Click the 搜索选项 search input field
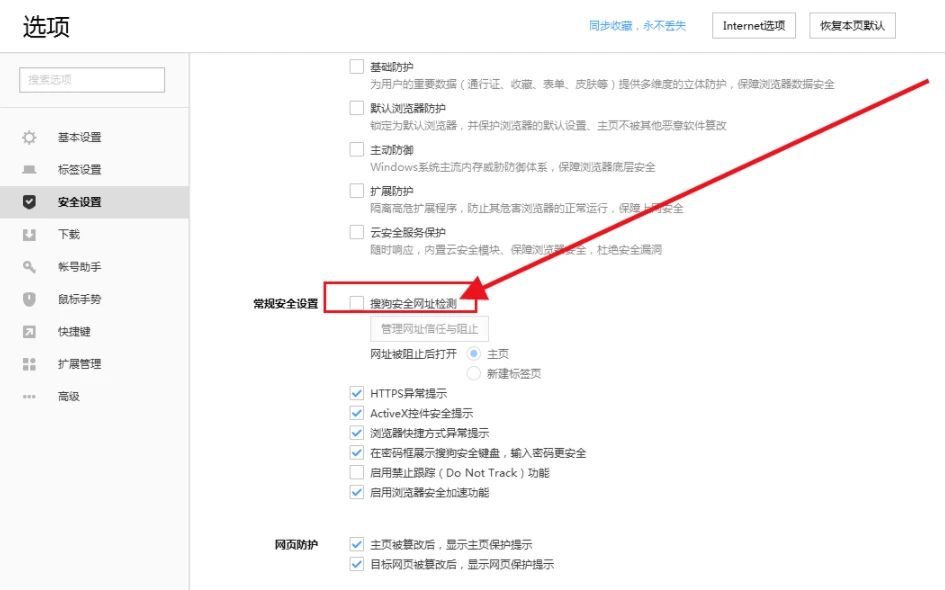945x590 pixels. (x=92, y=80)
